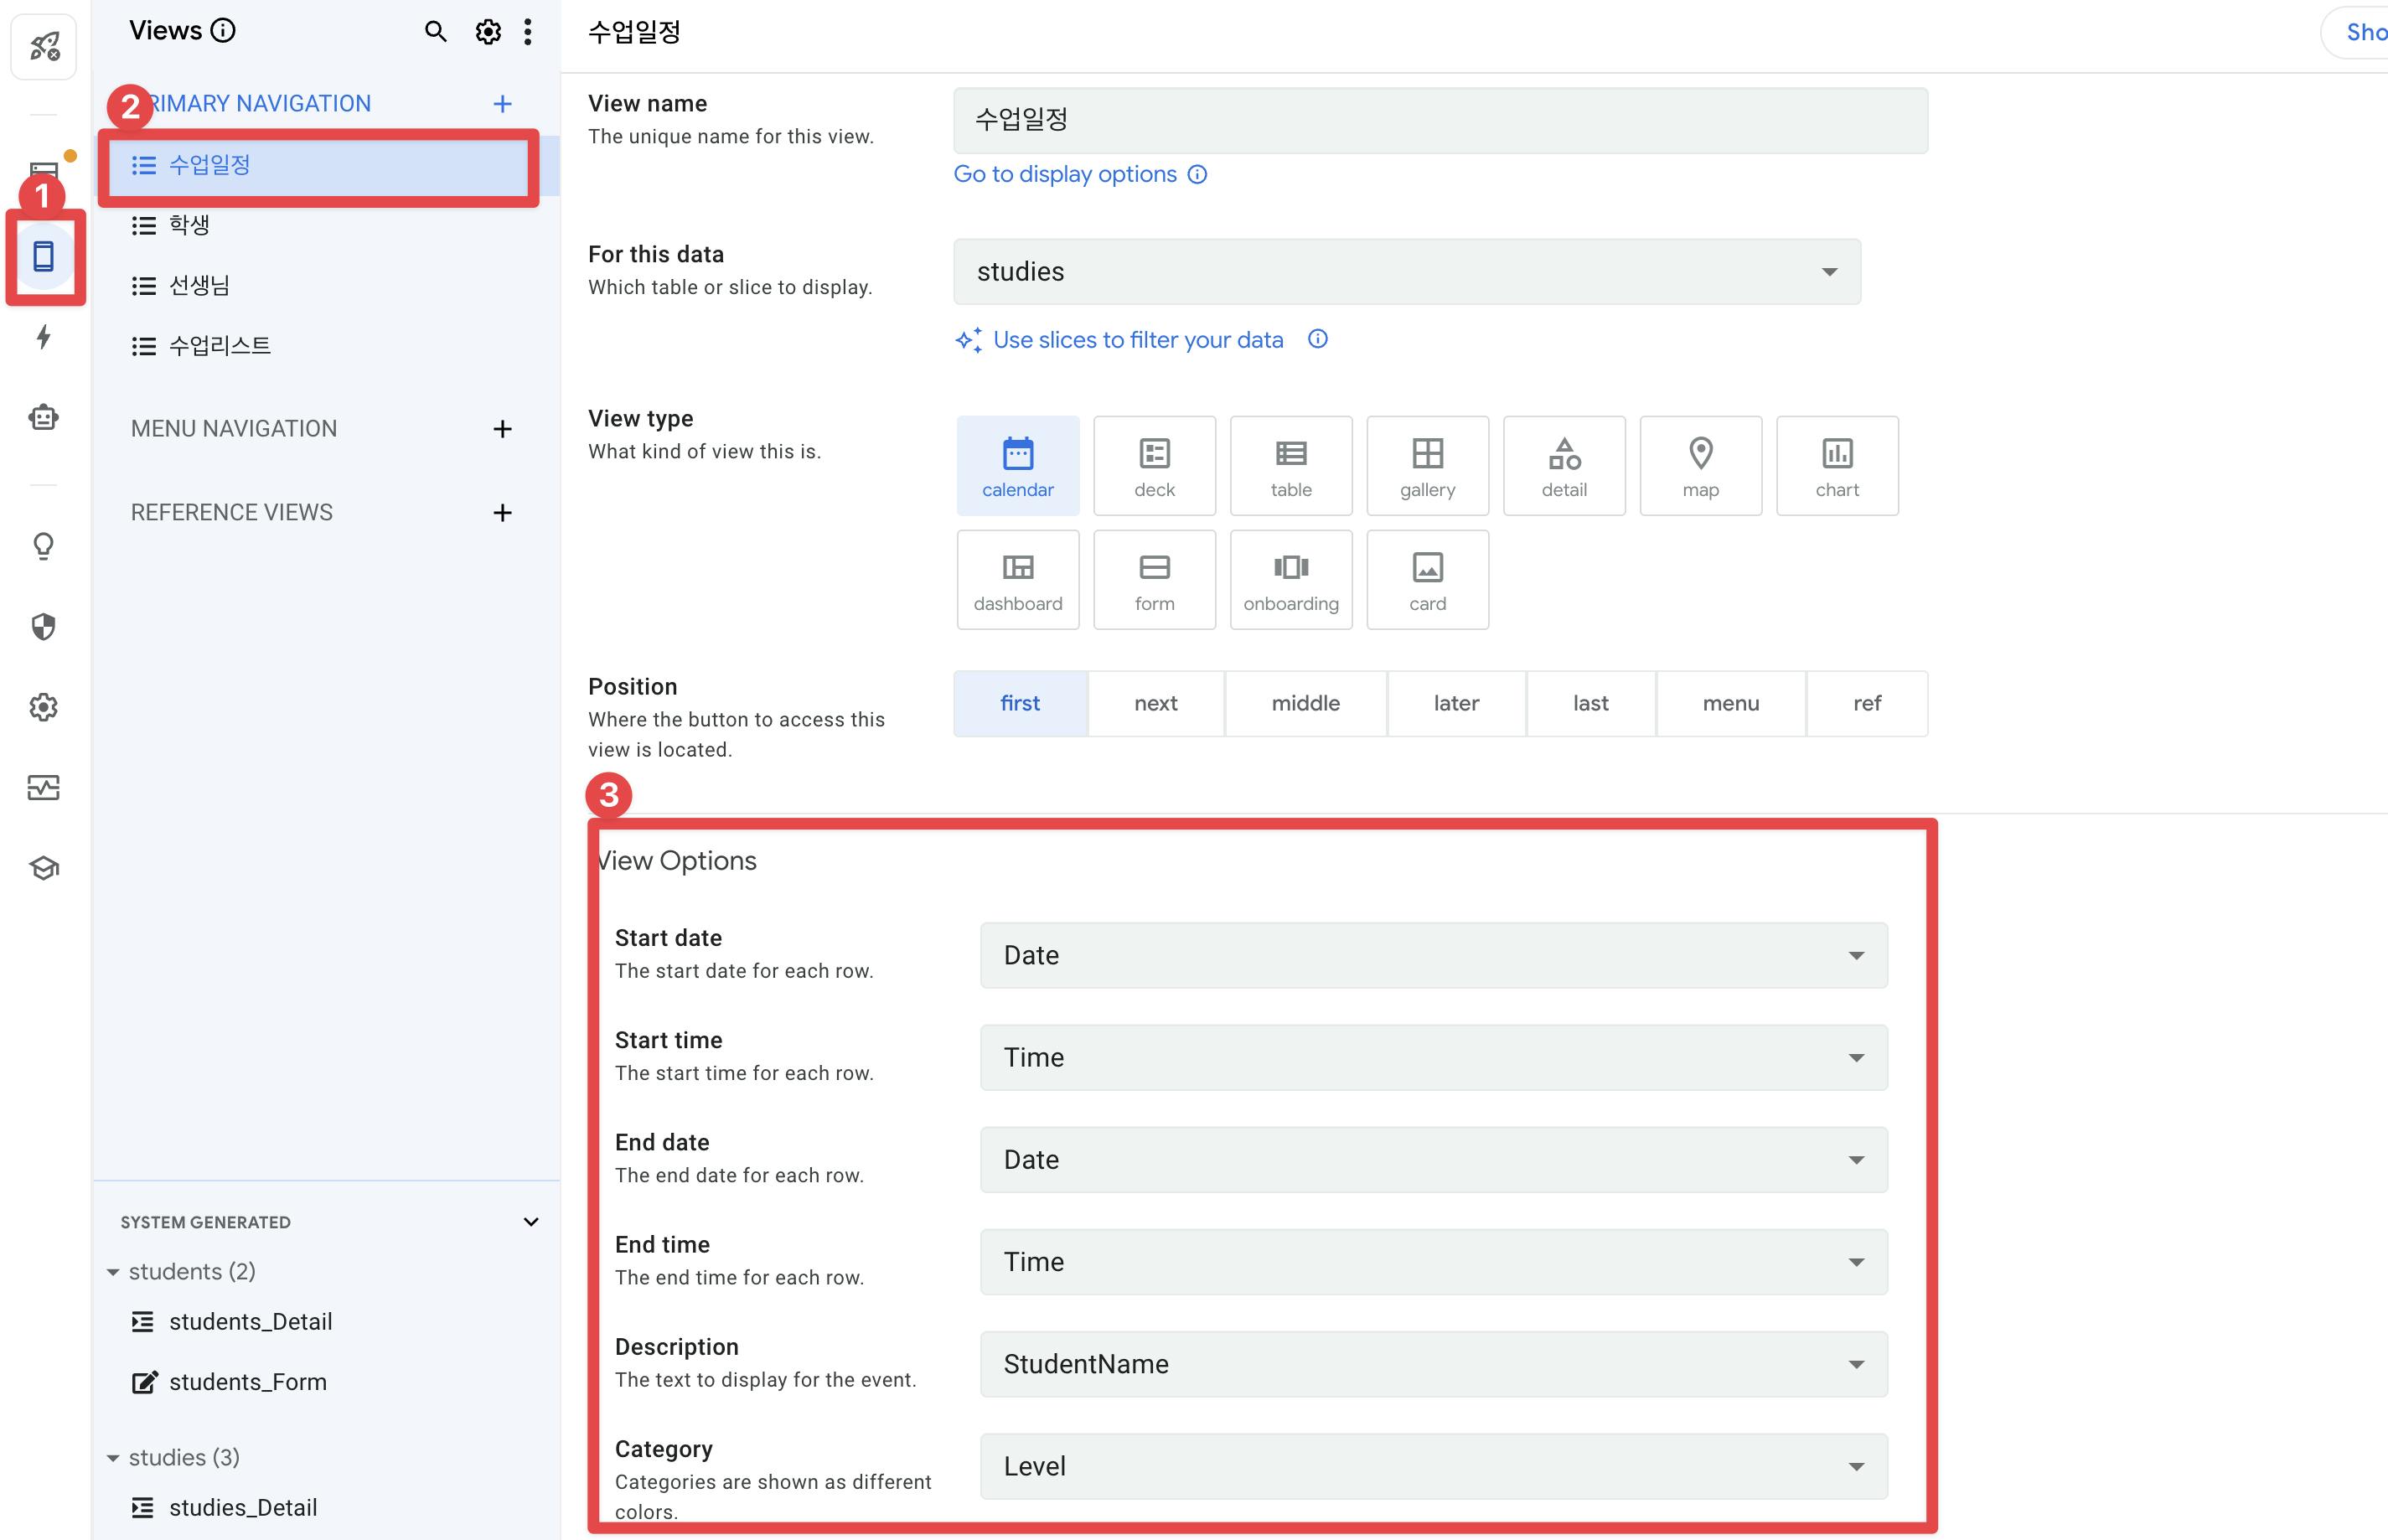Viewport: 2388px width, 1540px height.
Task: Add a new primary navigation view
Action: click(x=502, y=104)
